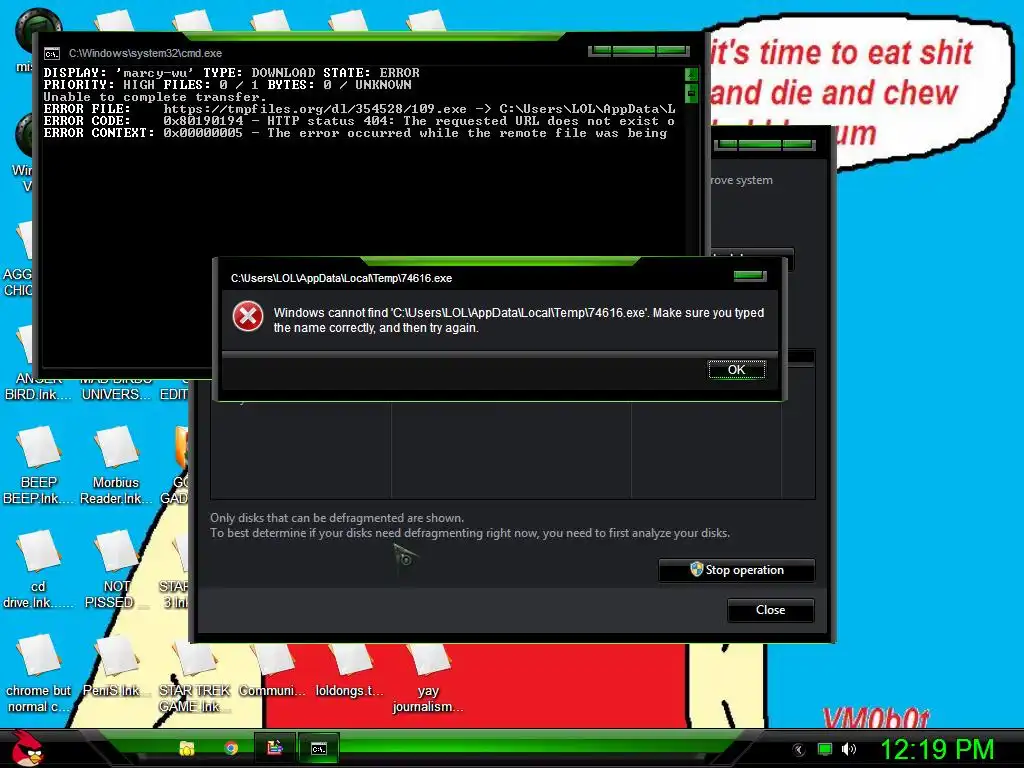Click the shield icon on Stop operation

(696, 569)
